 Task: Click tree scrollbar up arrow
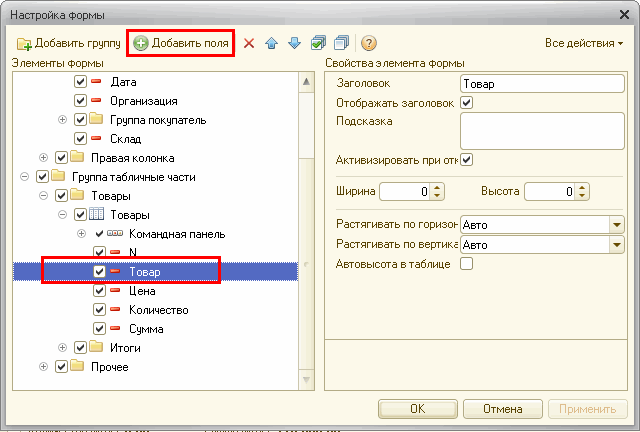tap(307, 82)
